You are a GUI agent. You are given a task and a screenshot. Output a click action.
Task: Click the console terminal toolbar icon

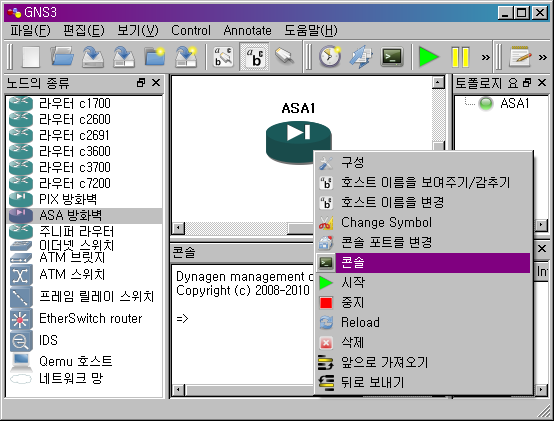(392, 57)
